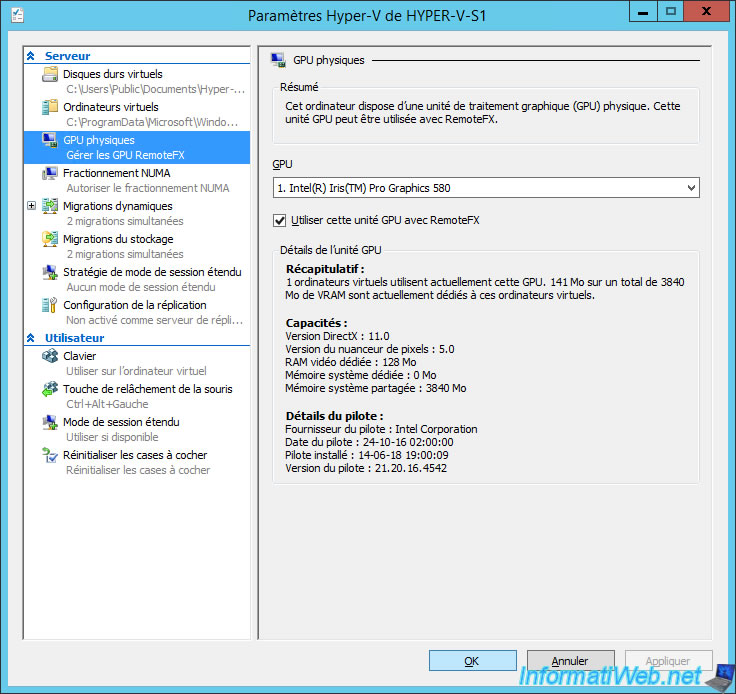Click the GPU physiques icon in the sidebar
Image resolution: width=736 pixels, height=694 pixels.
(x=50, y=140)
